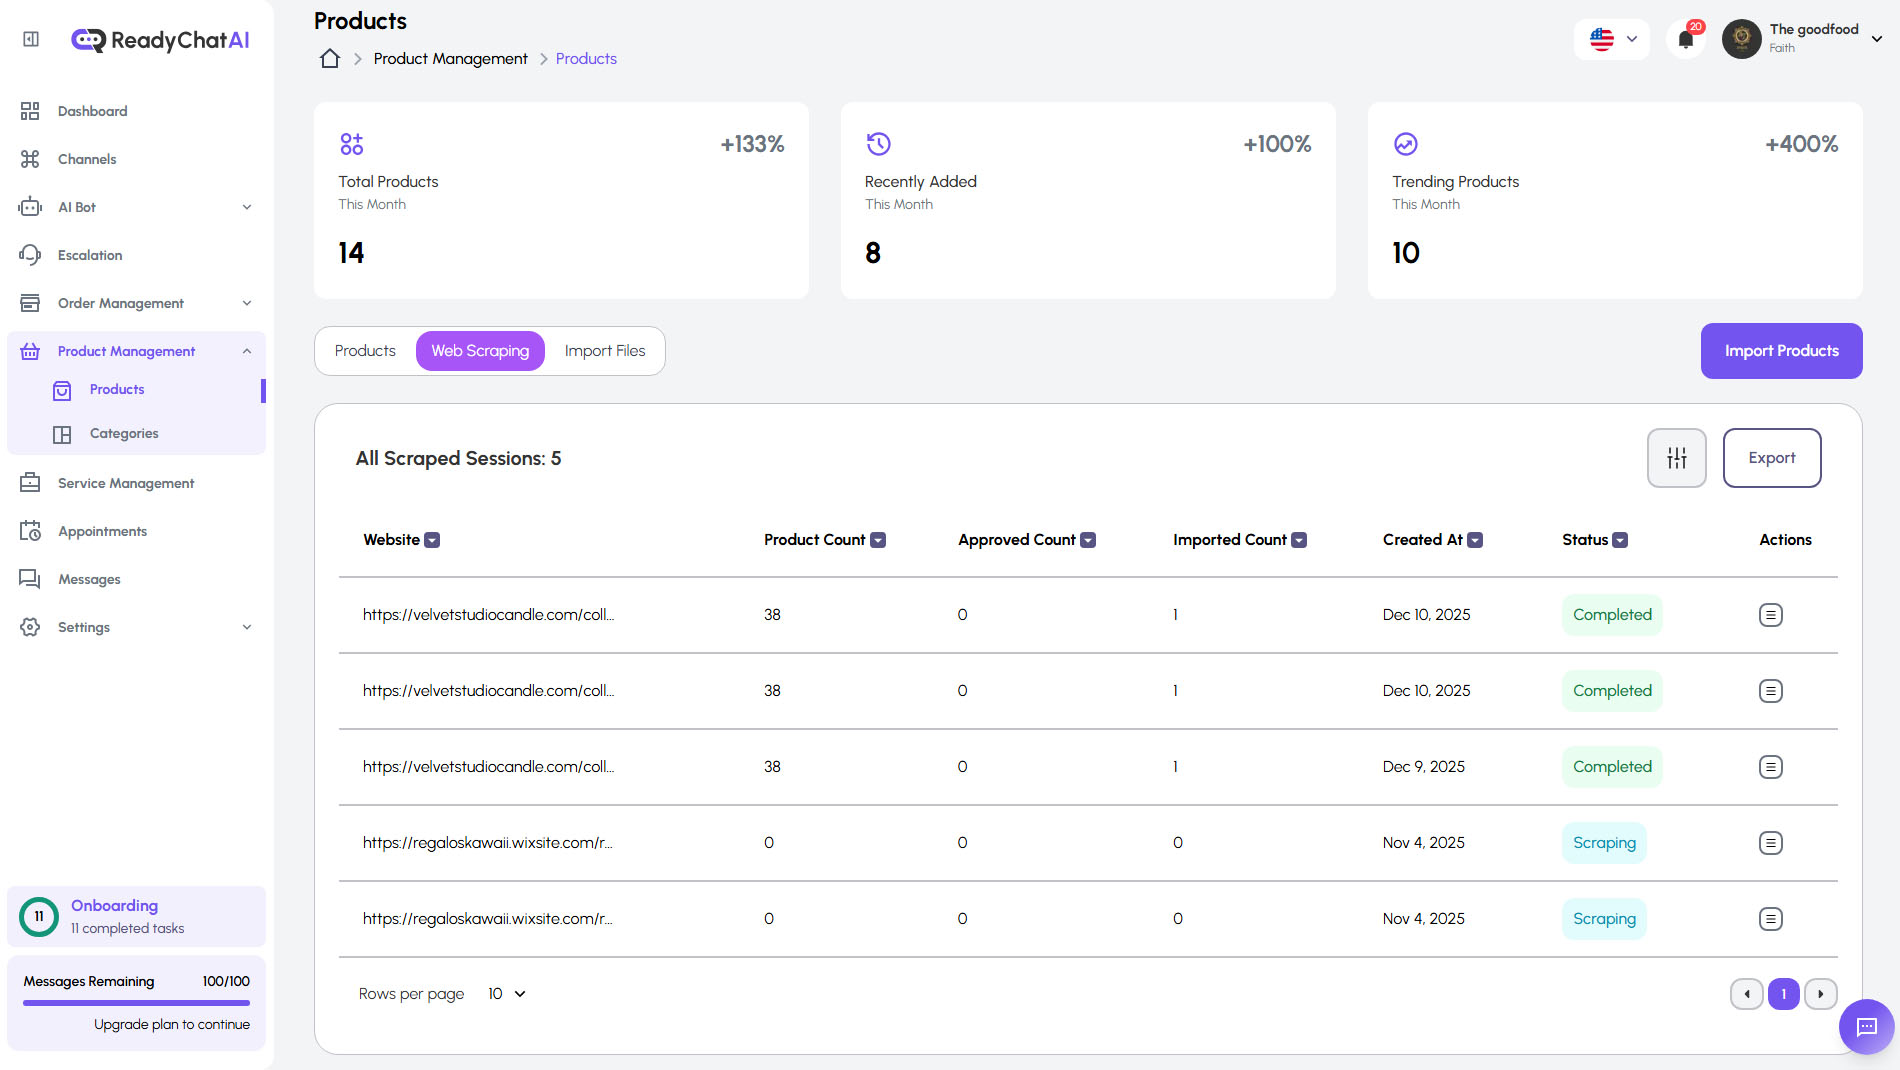
Task: Open the Appointments section
Action: click(x=103, y=531)
